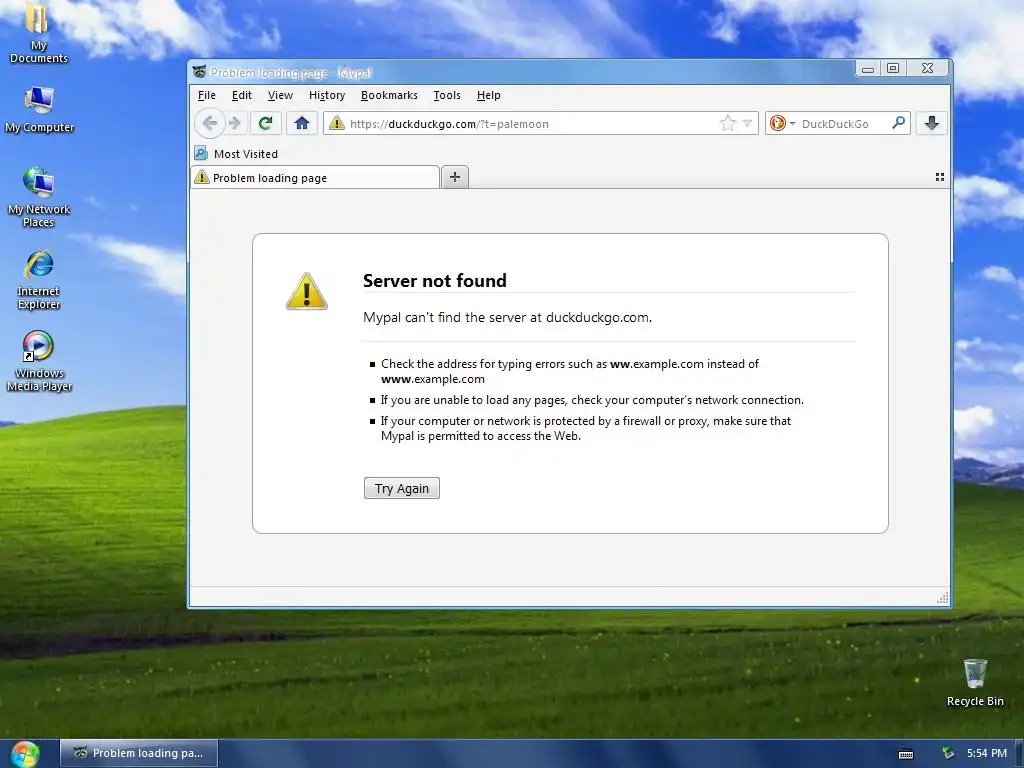Maximize the Mypal browser window
Viewport: 1024px width, 768px height.
(893, 68)
